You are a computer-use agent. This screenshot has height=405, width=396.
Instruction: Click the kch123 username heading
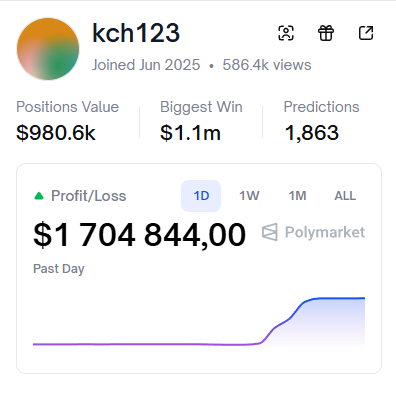point(136,33)
